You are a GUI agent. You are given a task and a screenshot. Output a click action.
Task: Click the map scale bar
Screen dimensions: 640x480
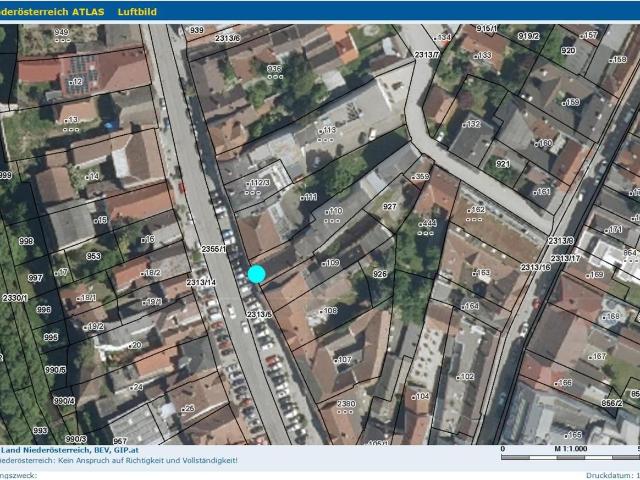pyautogui.click(x=570, y=458)
